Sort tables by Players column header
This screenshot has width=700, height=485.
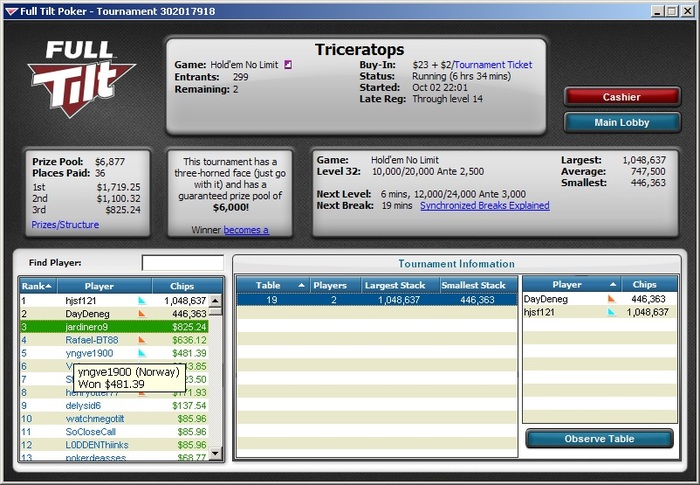[335, 285]
